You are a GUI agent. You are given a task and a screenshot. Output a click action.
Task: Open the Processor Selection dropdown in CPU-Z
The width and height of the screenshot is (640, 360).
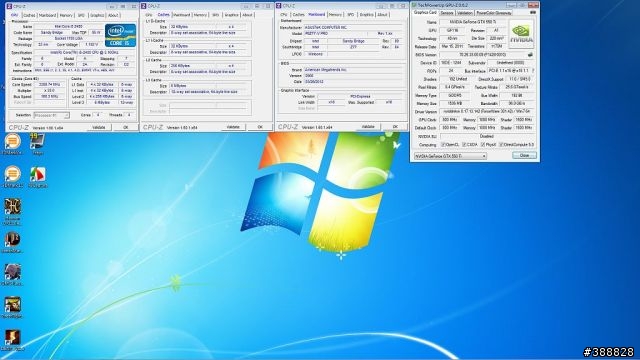point(51,116)
